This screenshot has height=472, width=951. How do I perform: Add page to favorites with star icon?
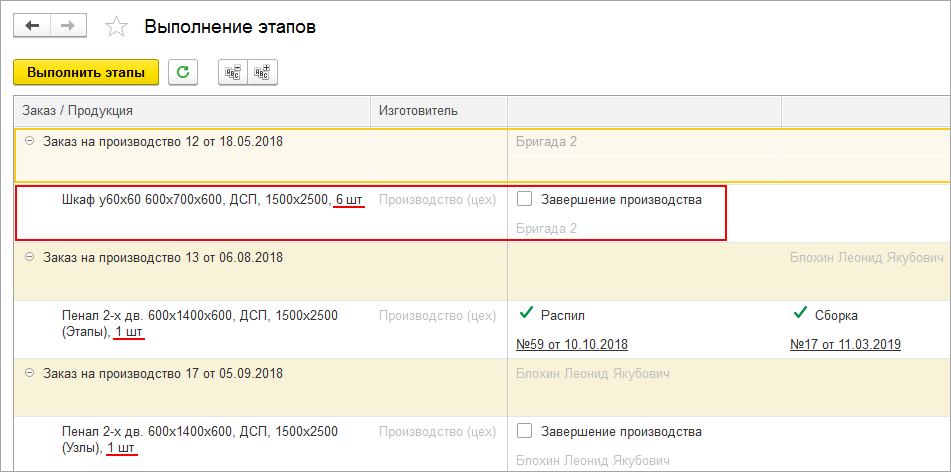pos(117,27)
